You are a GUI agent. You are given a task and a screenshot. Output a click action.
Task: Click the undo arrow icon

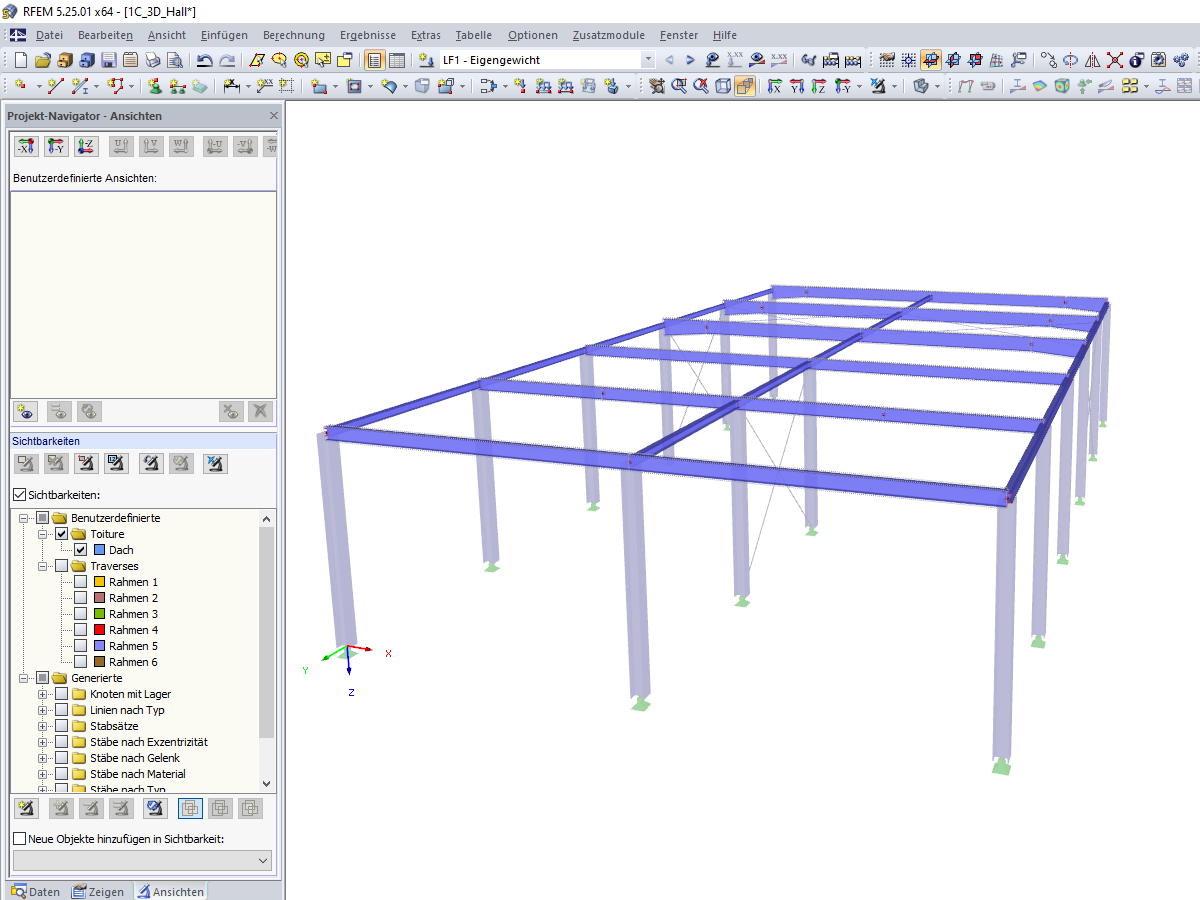click(x=204, y=60)
